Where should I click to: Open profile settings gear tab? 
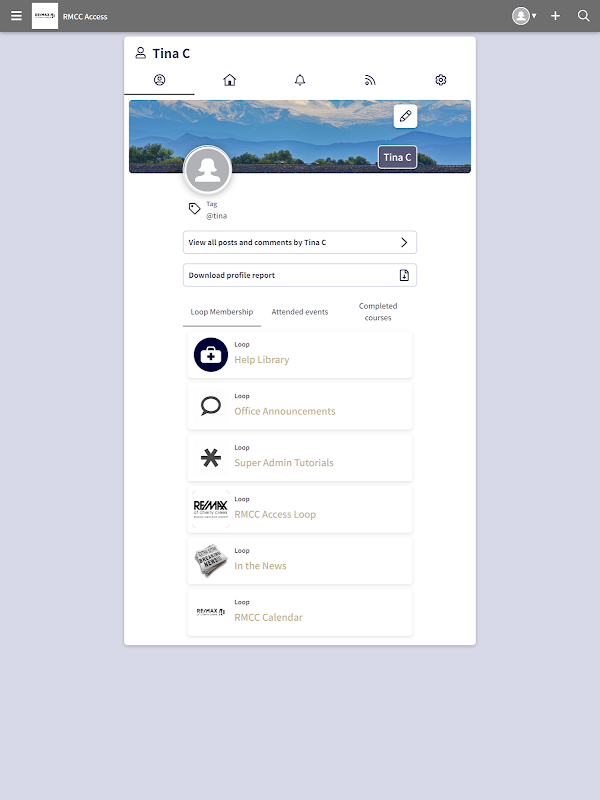tap(441, 80)
